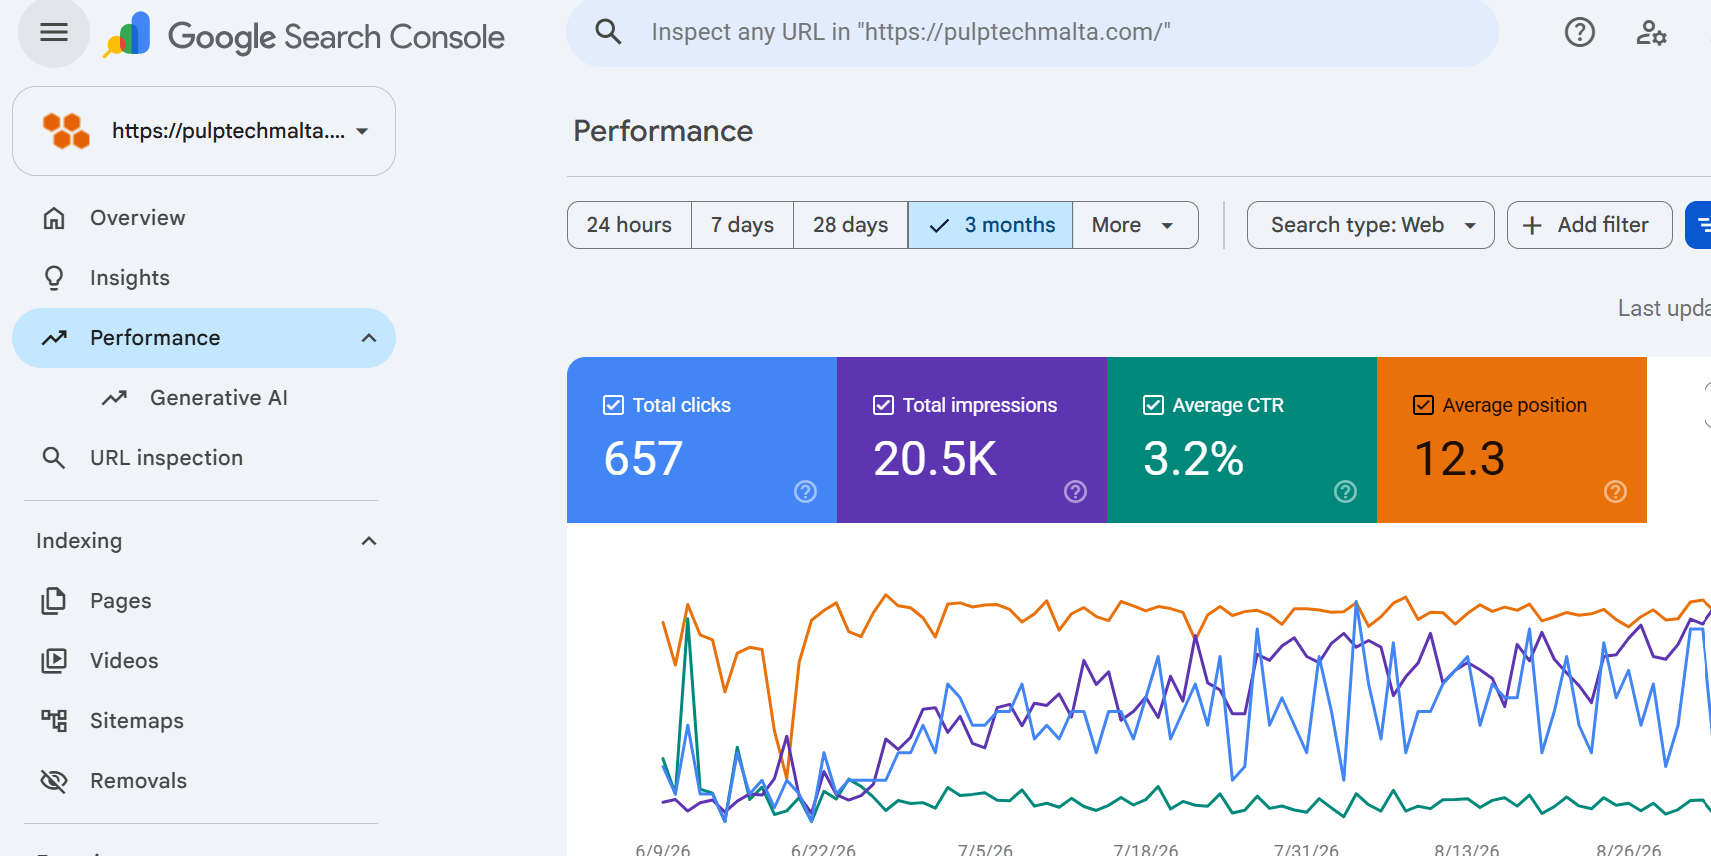The image size is (1711, 856).
Task: Toggle the Total clicks checkbox
Action: (613, 405)
